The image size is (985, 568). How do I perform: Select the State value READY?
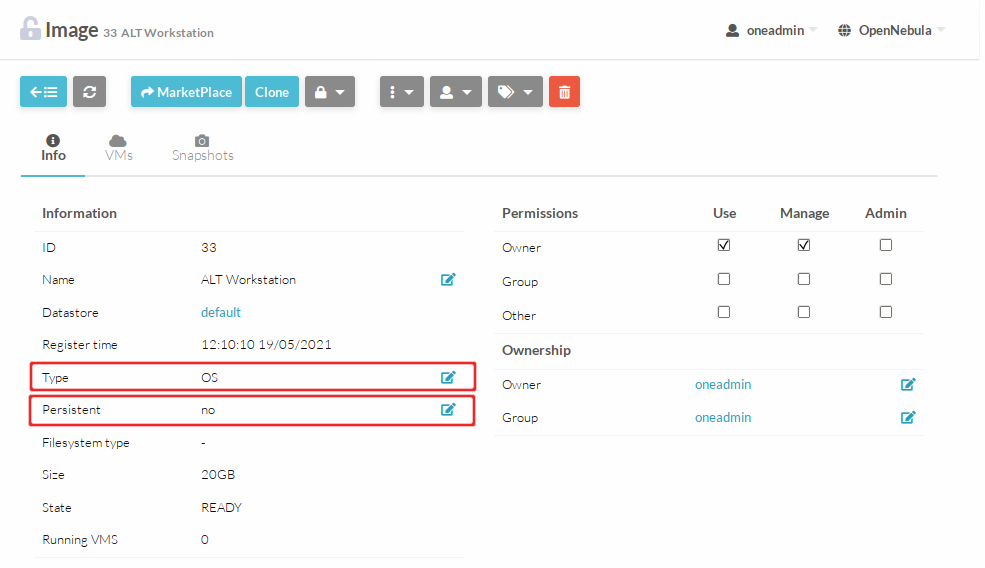[x=221, y=507]
